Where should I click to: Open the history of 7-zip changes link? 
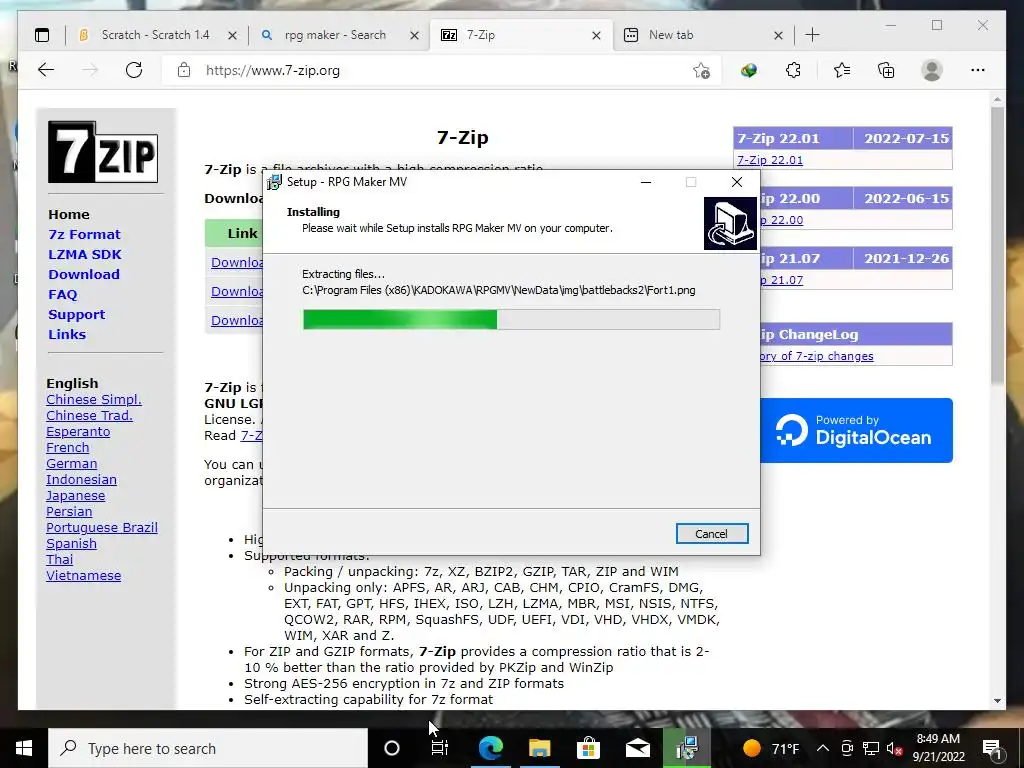point(817,356)
